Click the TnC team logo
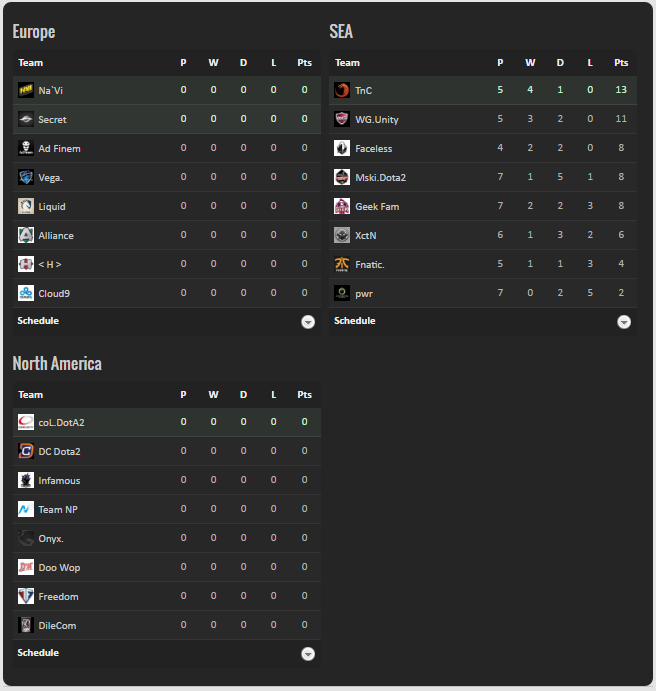 point(342,91)
